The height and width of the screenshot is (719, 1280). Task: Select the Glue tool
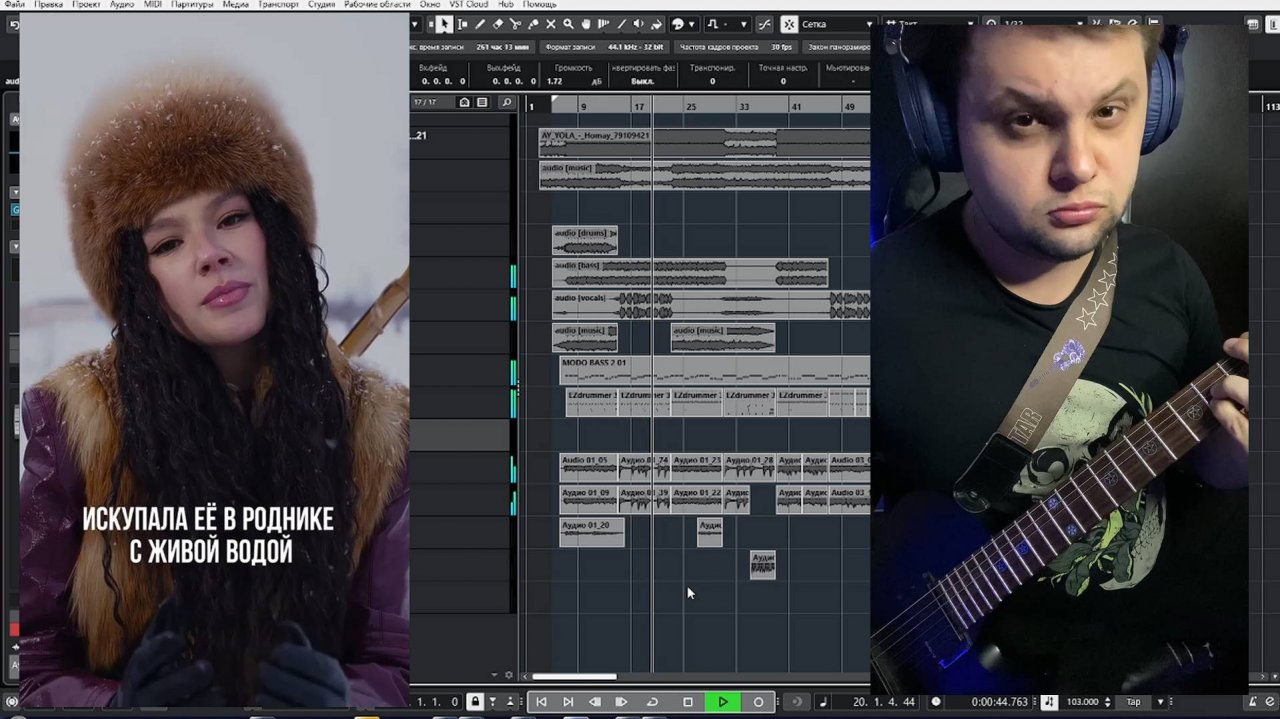point(533,24)
